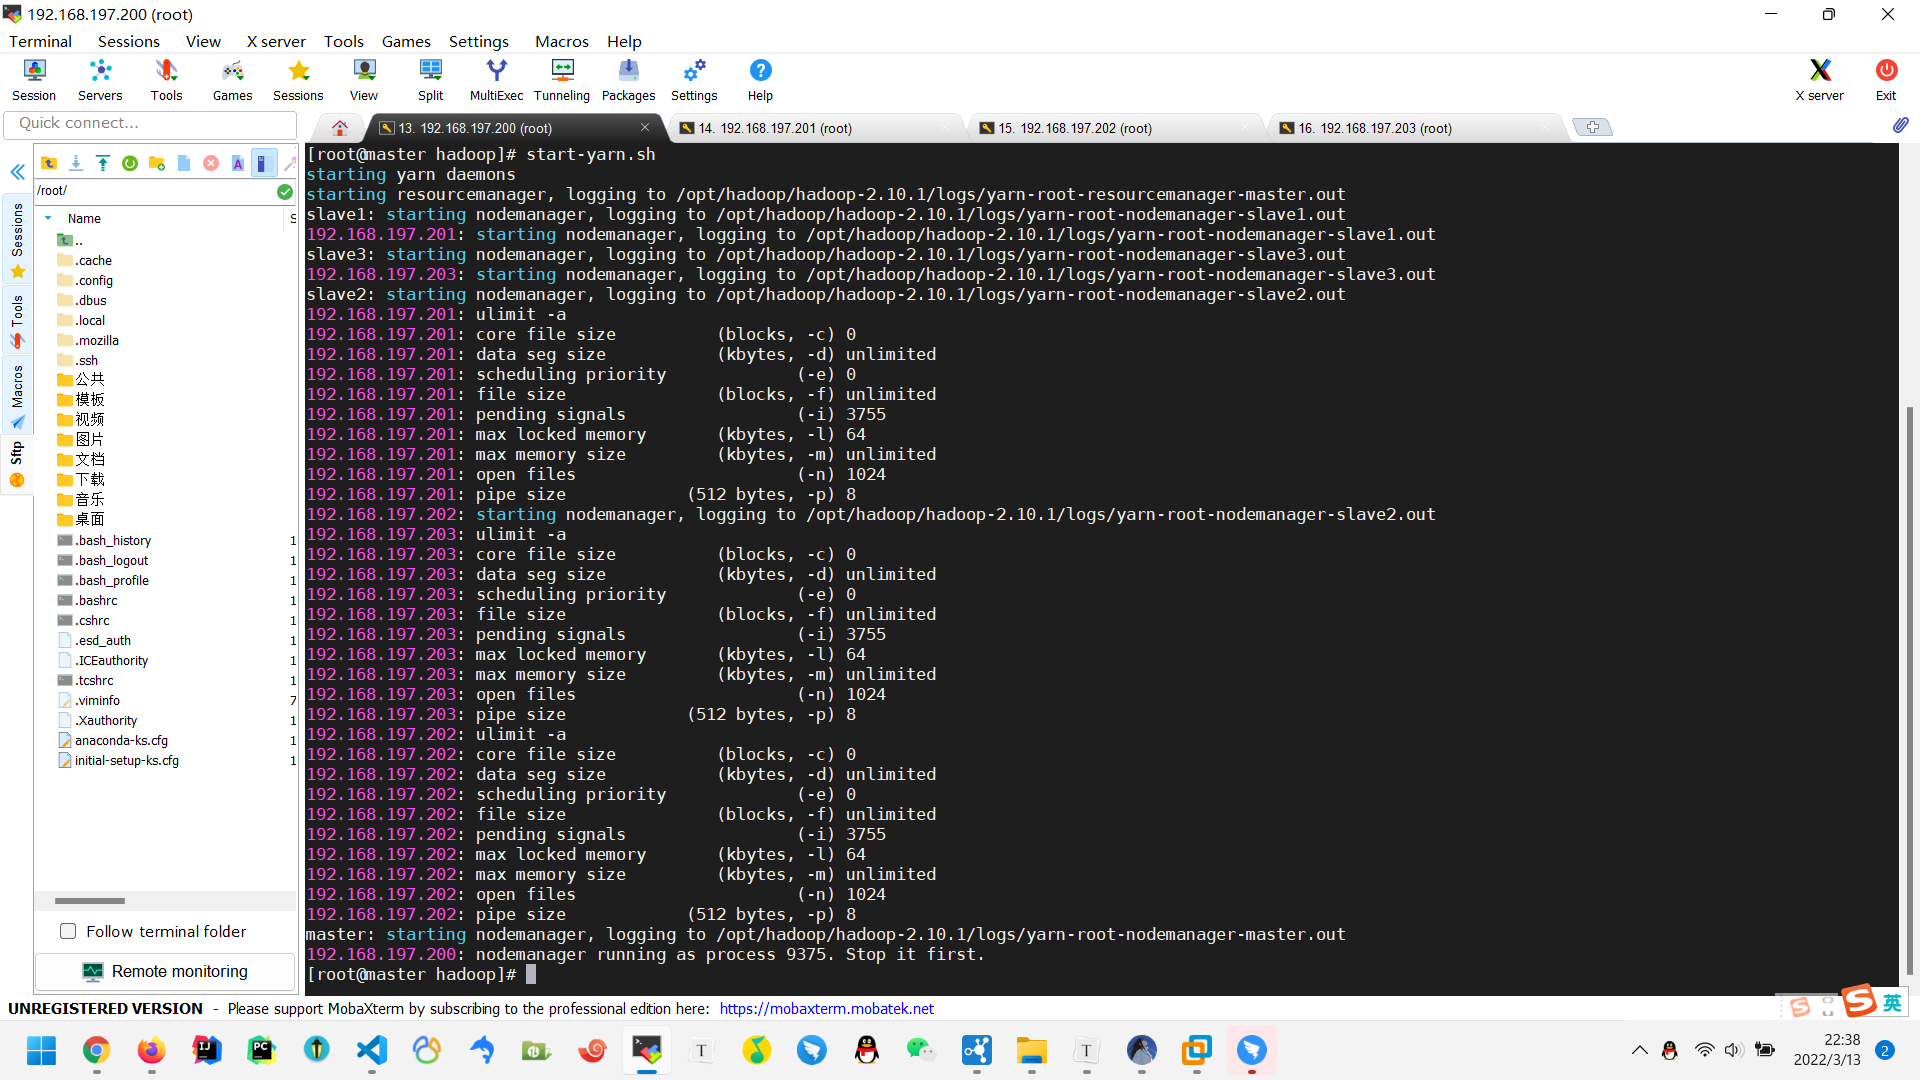Click the View toolbar icon
Screen dimensions: 1920x1080
coord(364,80)
